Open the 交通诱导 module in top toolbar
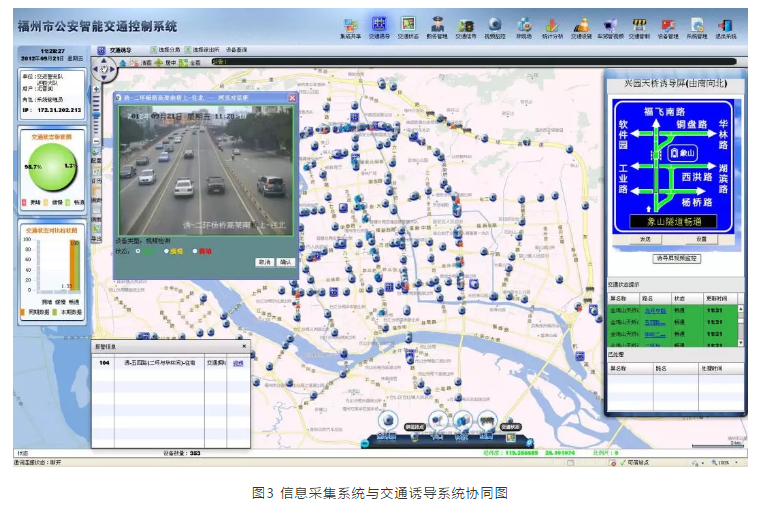The width and height of the screenshot is (768, 514). [378, 24]
